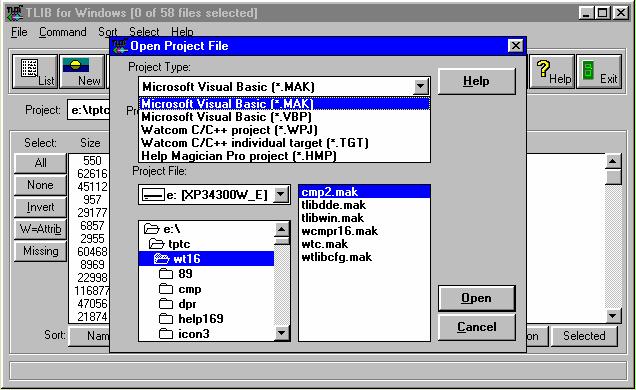
Task: Click the size value 550
Action: pyautogui.click(x=92, y=161)
